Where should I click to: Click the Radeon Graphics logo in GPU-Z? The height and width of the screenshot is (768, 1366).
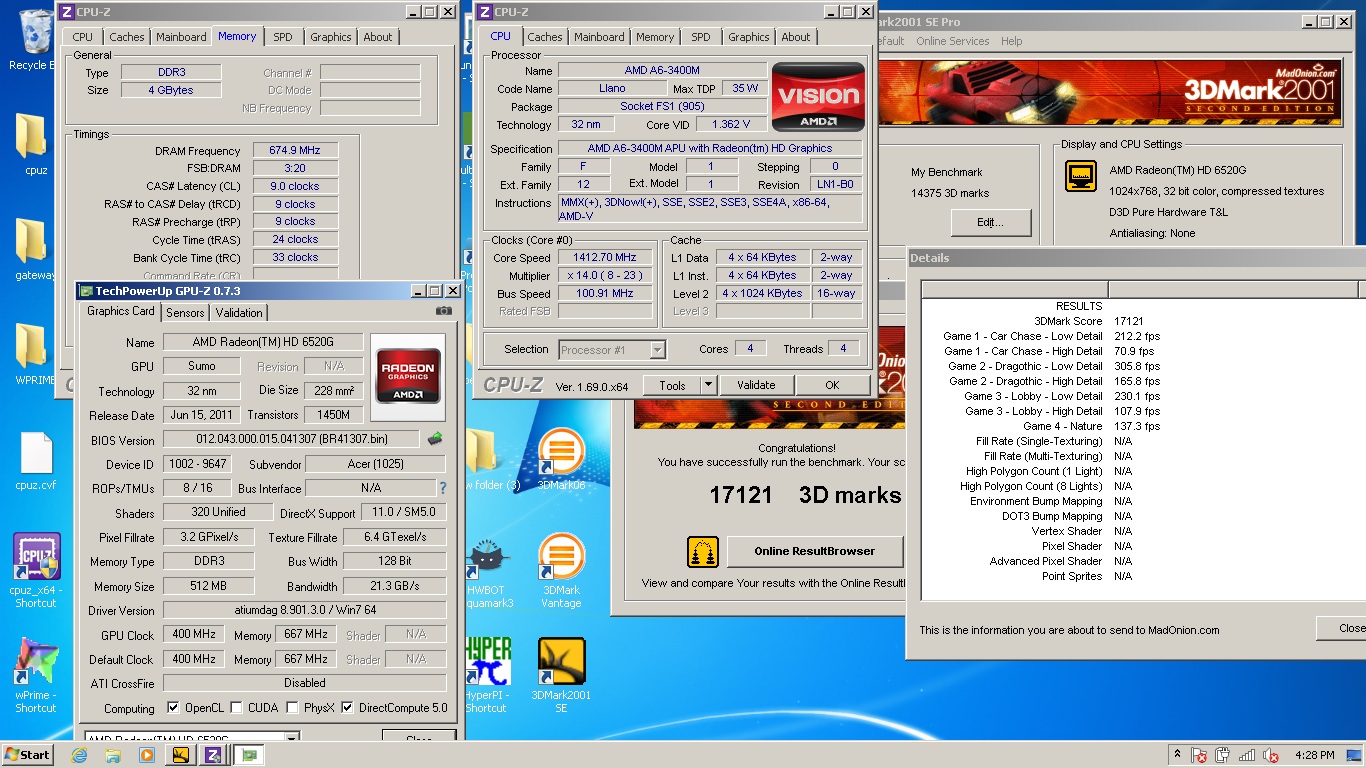[407, 375]
